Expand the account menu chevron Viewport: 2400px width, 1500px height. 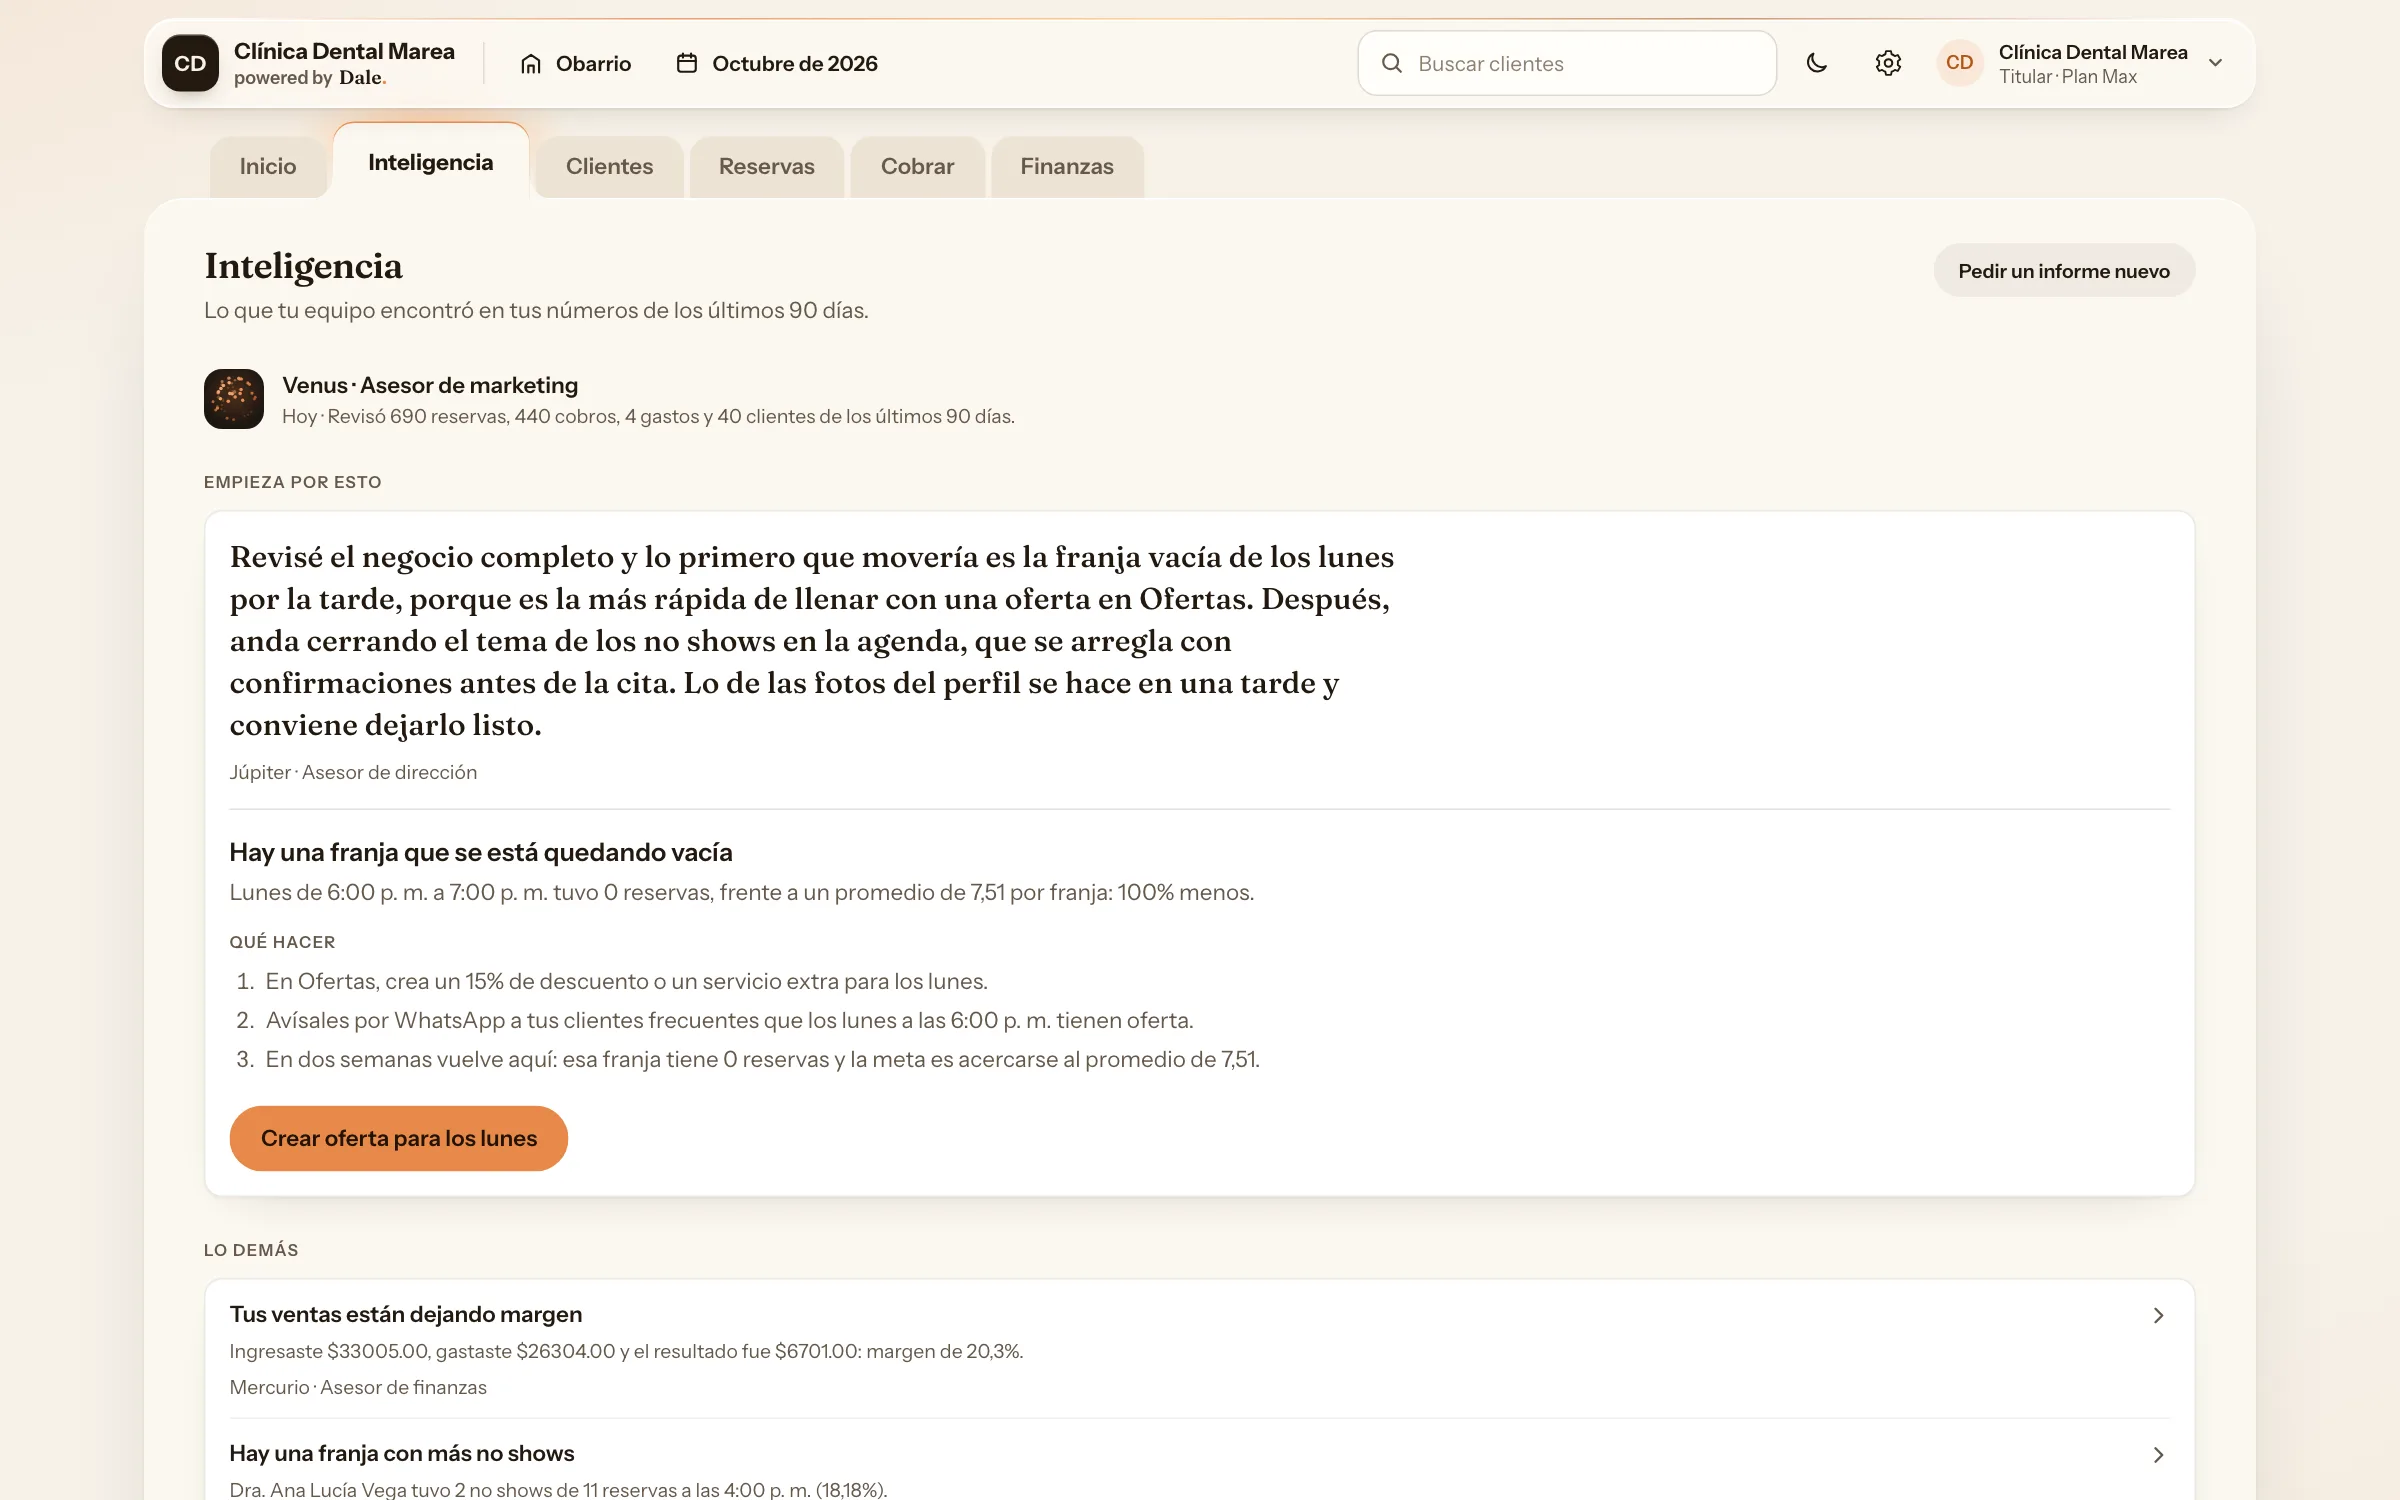tap(2215, 63)
